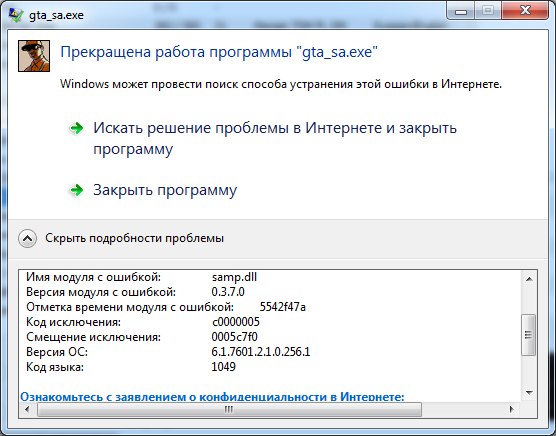Click the CJ character program icon
This screenshot has height=436, width=556.
(34, 56)
